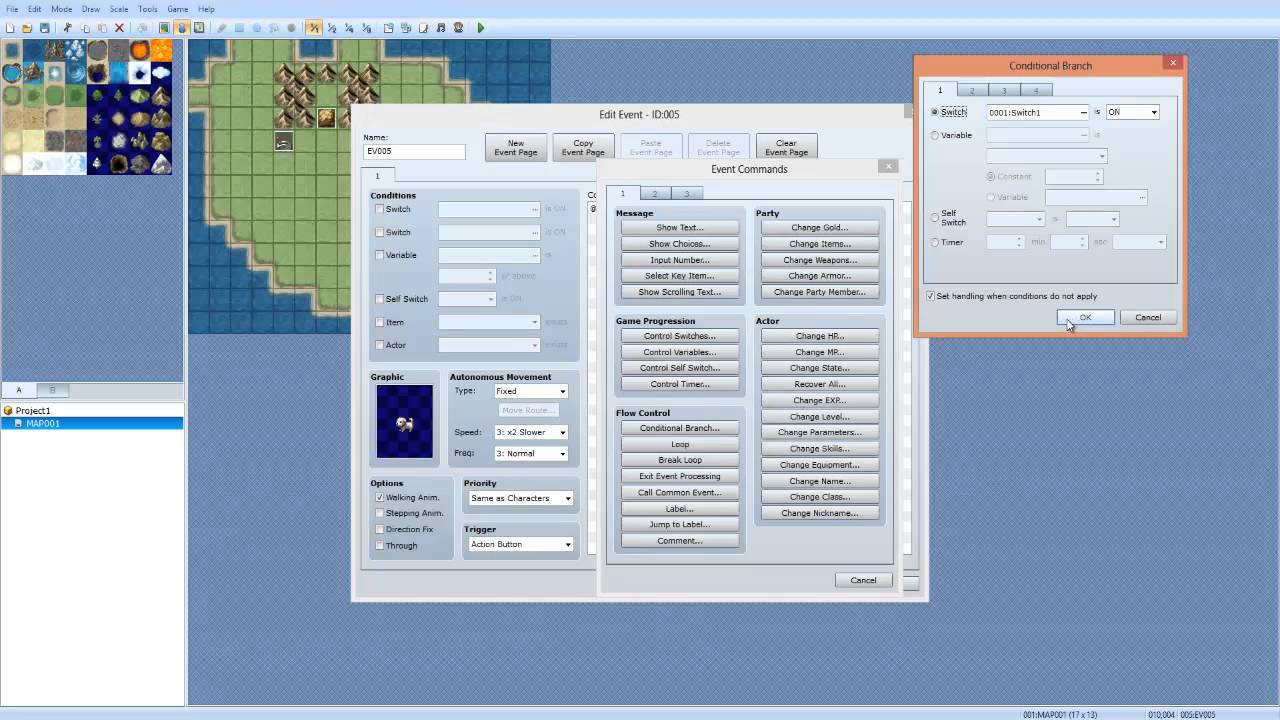Click the event Name field EV005
Screen dimensions: 1280x720
point(414,152)
